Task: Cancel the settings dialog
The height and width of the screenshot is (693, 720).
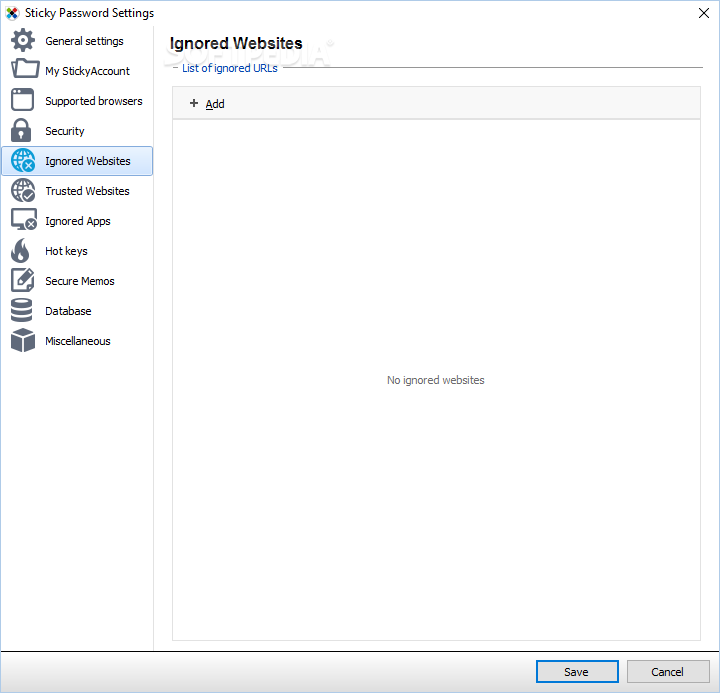Action: pos(668,671)
